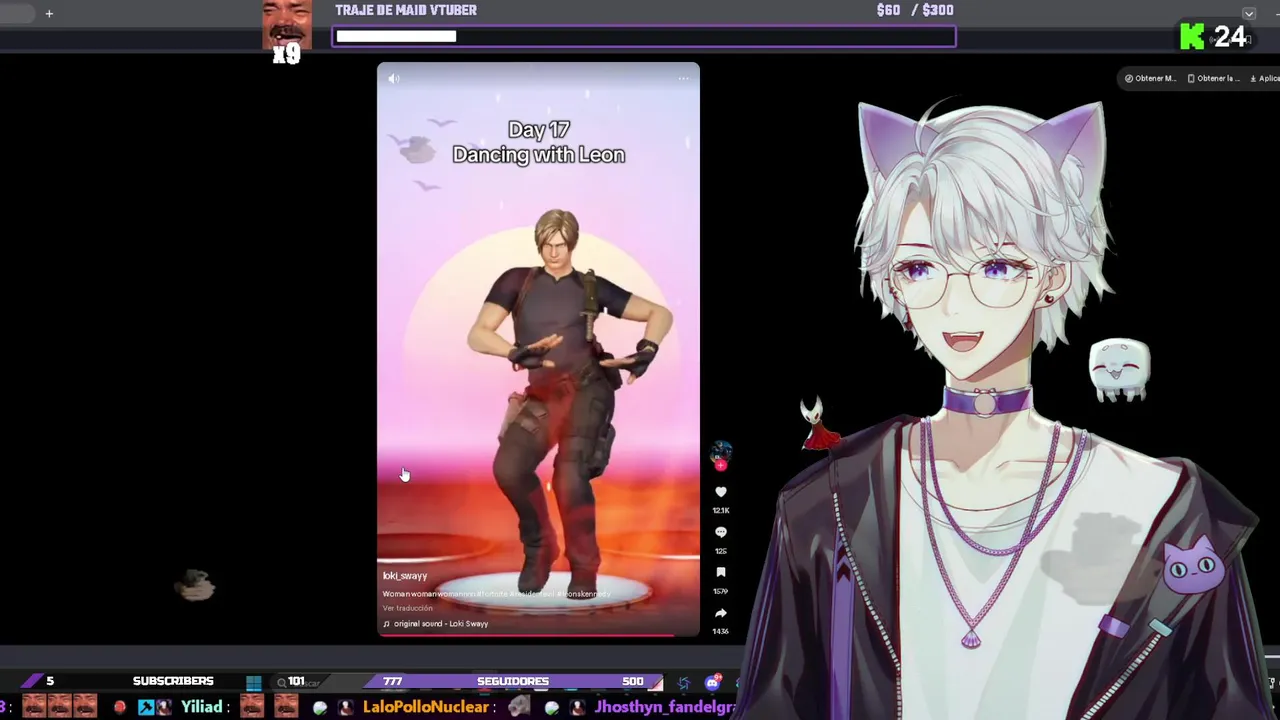This screenshot has height=720, width=1280.
Task: Open Discord from the taskbar
Action: coord(712,683)
